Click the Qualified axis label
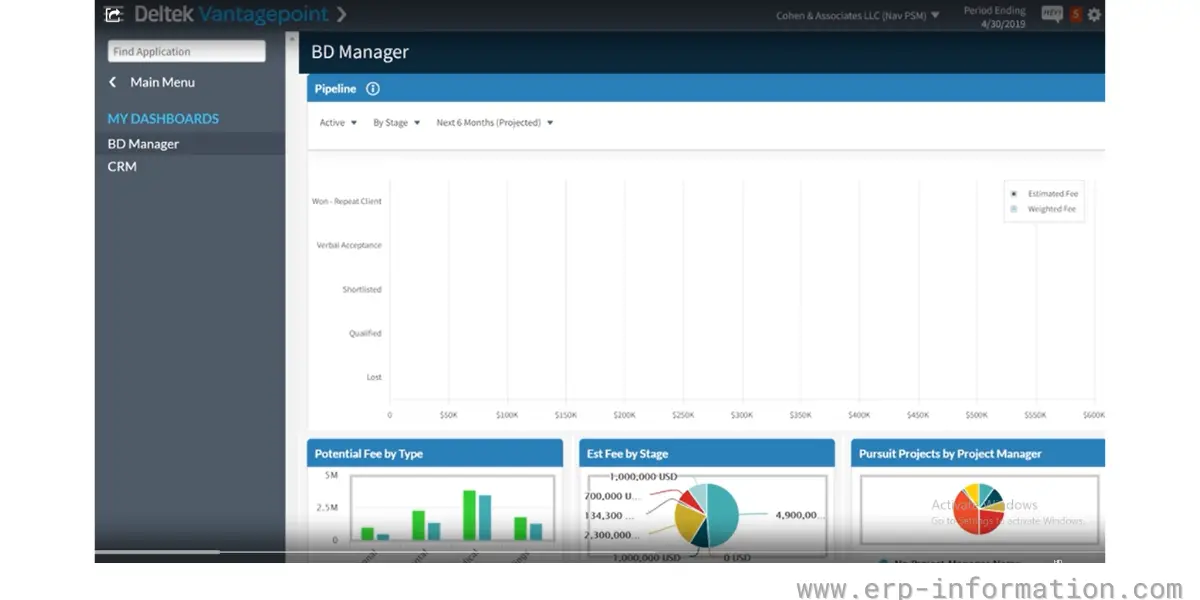Viewport: 1200px width, 600px height. pos(365,333)
